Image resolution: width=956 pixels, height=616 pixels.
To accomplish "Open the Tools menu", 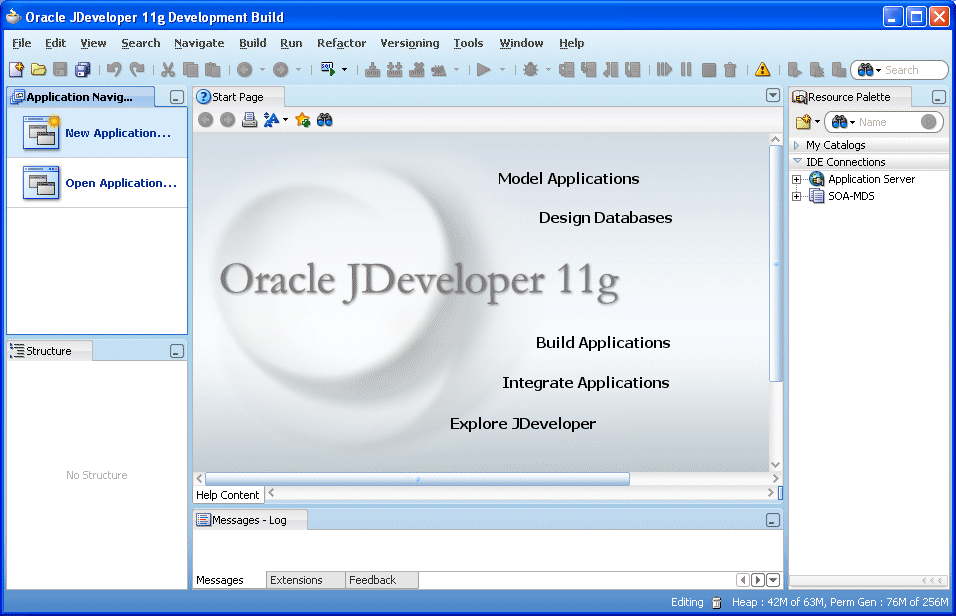I will 468,43.
